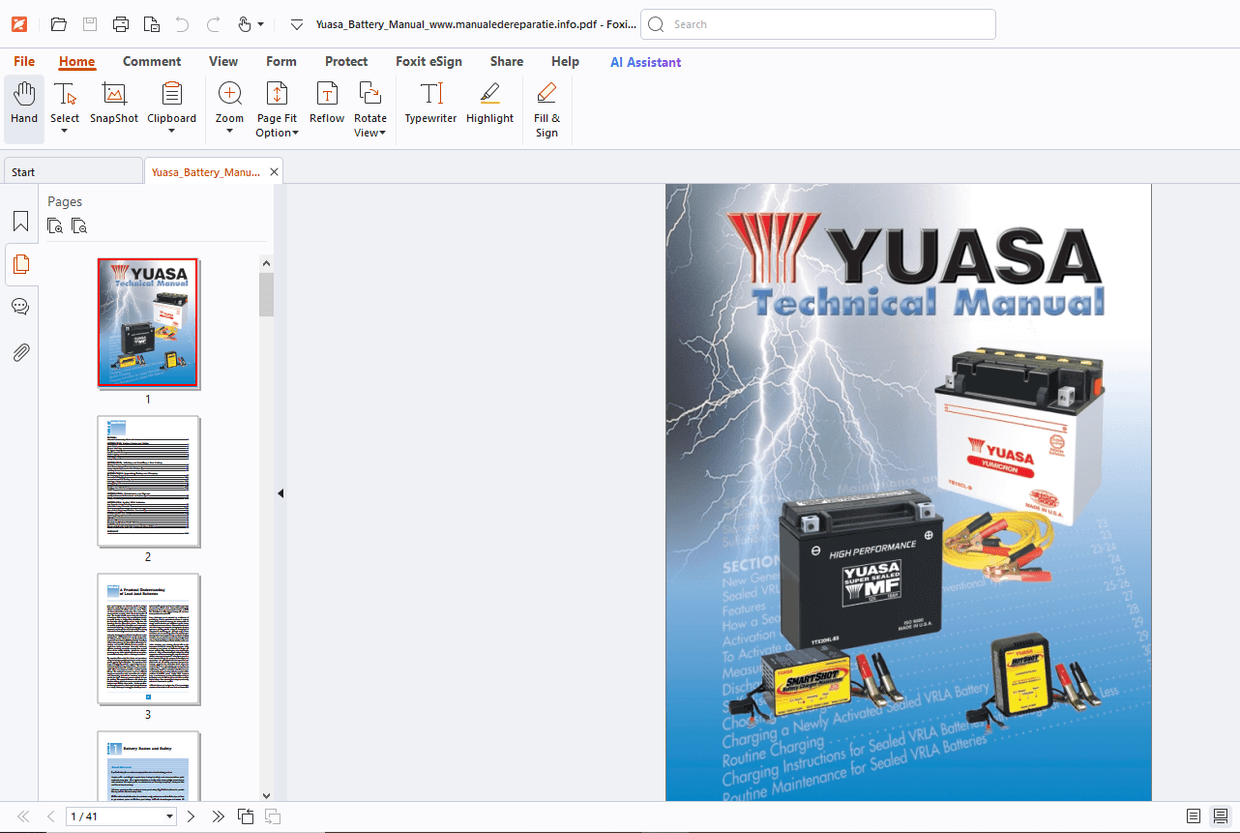Select the Hand tool
This screenshot has height=833, width=1240.
(x=23, y=107)
